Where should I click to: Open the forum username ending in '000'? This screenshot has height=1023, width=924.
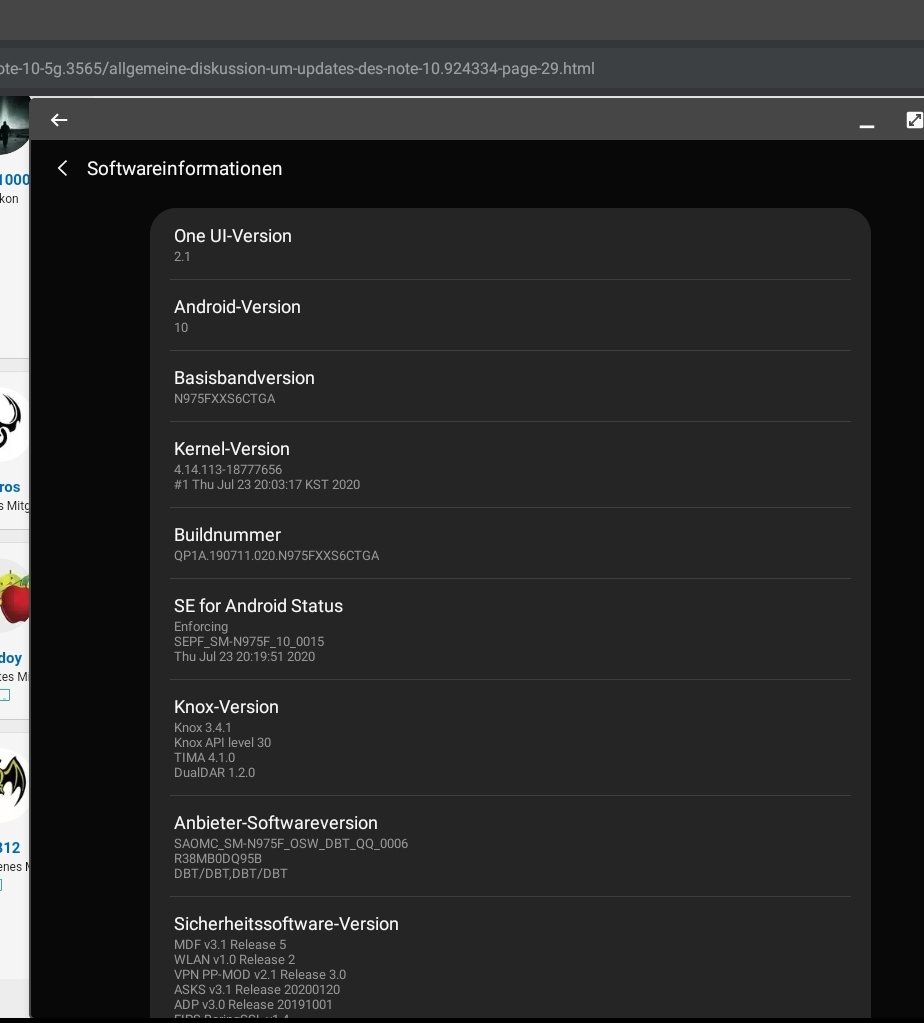pos(14,179)
